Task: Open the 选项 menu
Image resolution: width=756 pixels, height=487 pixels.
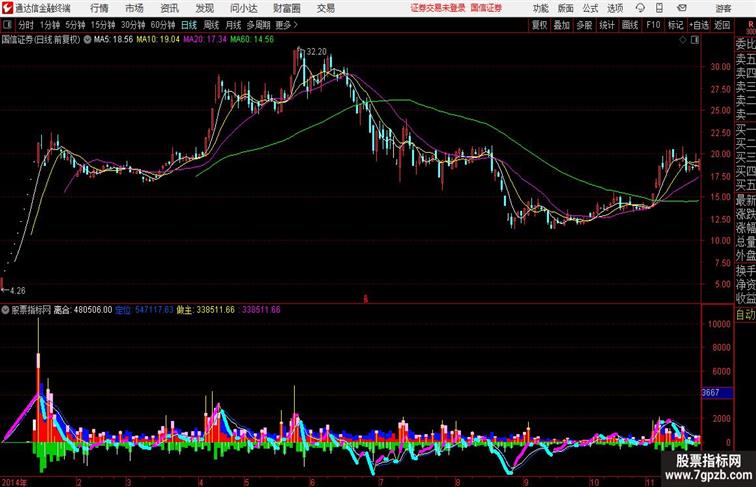Action: click(x=615, y=8)
